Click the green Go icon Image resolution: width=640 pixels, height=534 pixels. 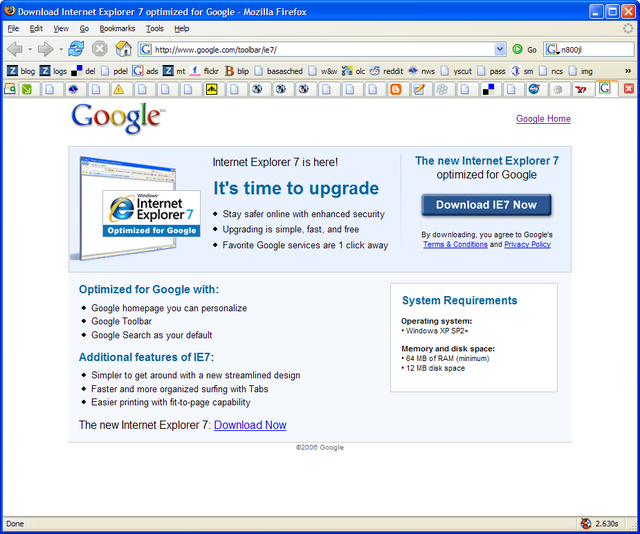517,49
